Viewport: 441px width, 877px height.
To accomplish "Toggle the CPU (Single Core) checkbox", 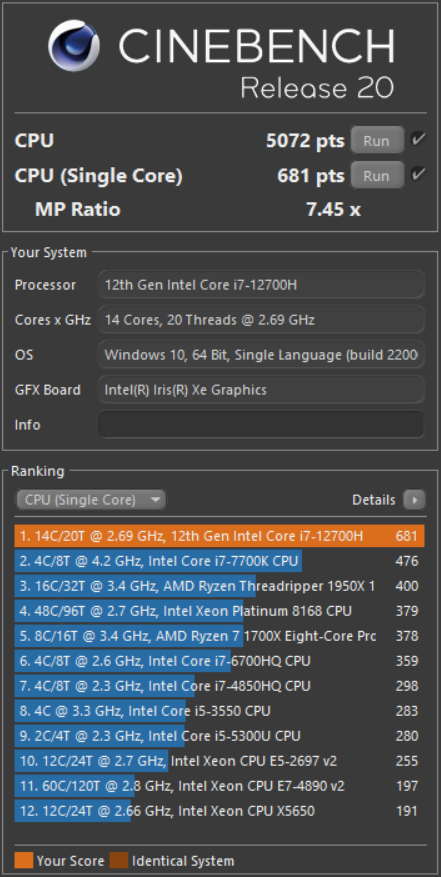I will click(x=417, y=175).
